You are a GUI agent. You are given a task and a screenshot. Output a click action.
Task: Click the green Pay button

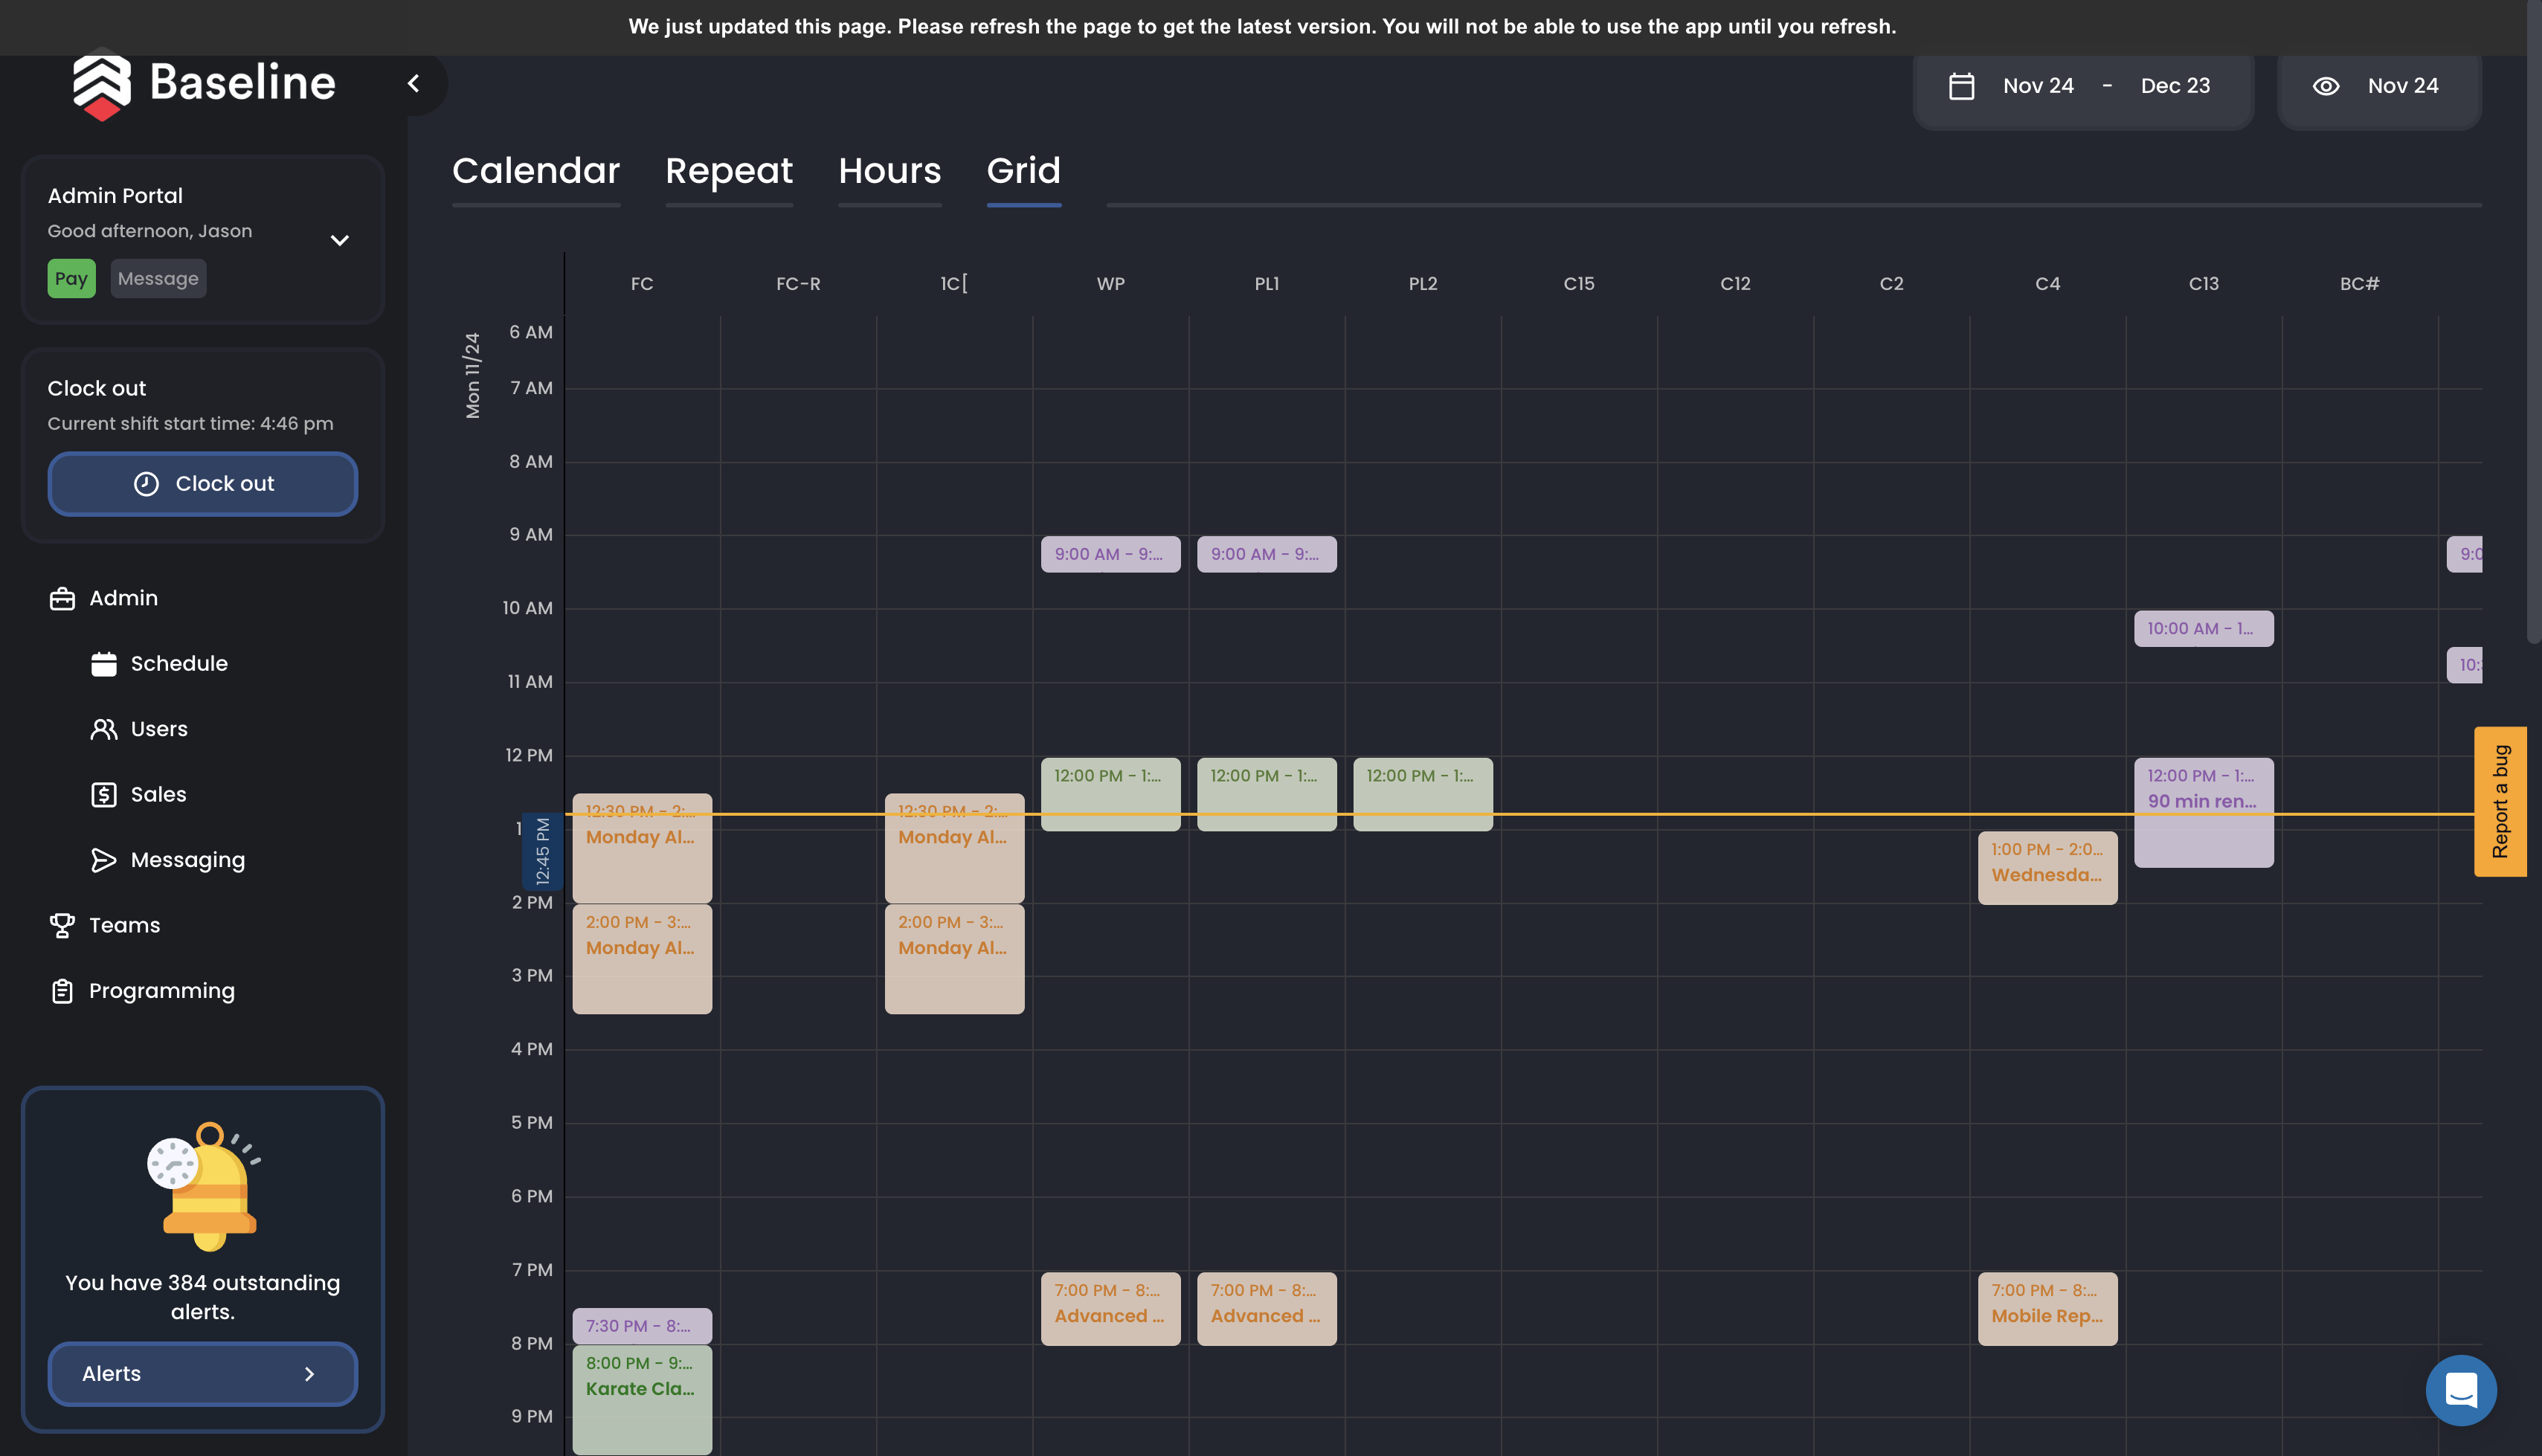click(71, 279)
